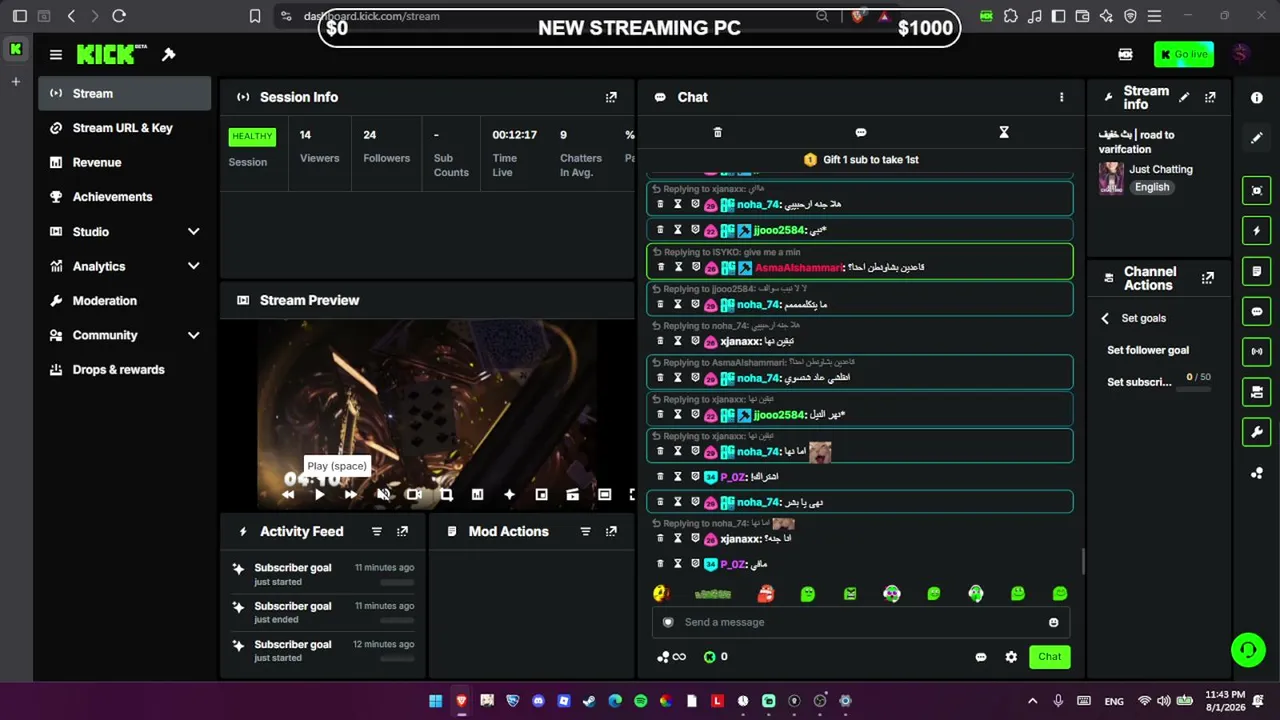Open the emoji picker in the message box
Image resolution: width=1280 pixels, height=720 pixels.
[1053, 622]
